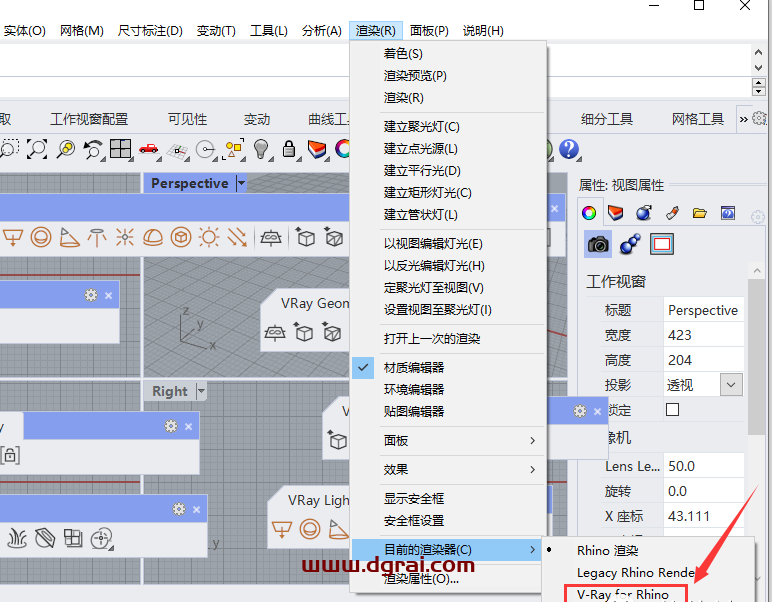The image size is (772, 602).
Task: Click the V-Ray directional light arrows icon
Action: pyautogui.click(x=237, y=238)
